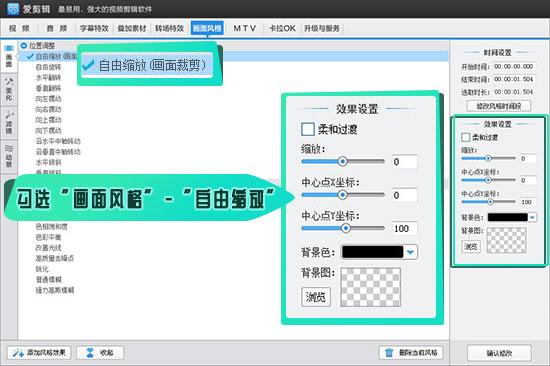Viewport: 550px width, 366px height.
Task: Toggle the enlarged 柔和过渡 checkbox
Action: (308, 129)
